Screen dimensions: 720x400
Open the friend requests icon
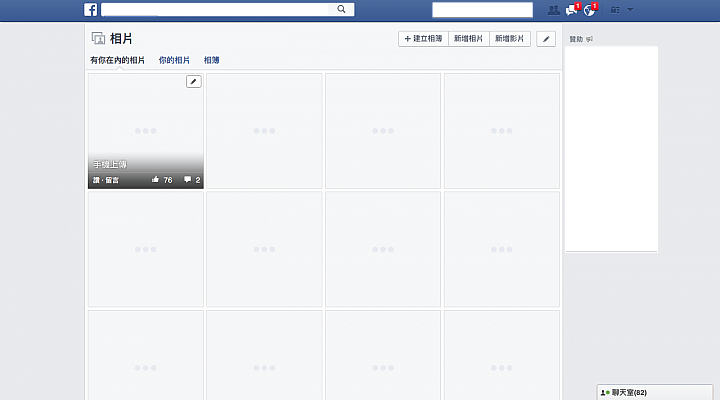coord(554,10)
